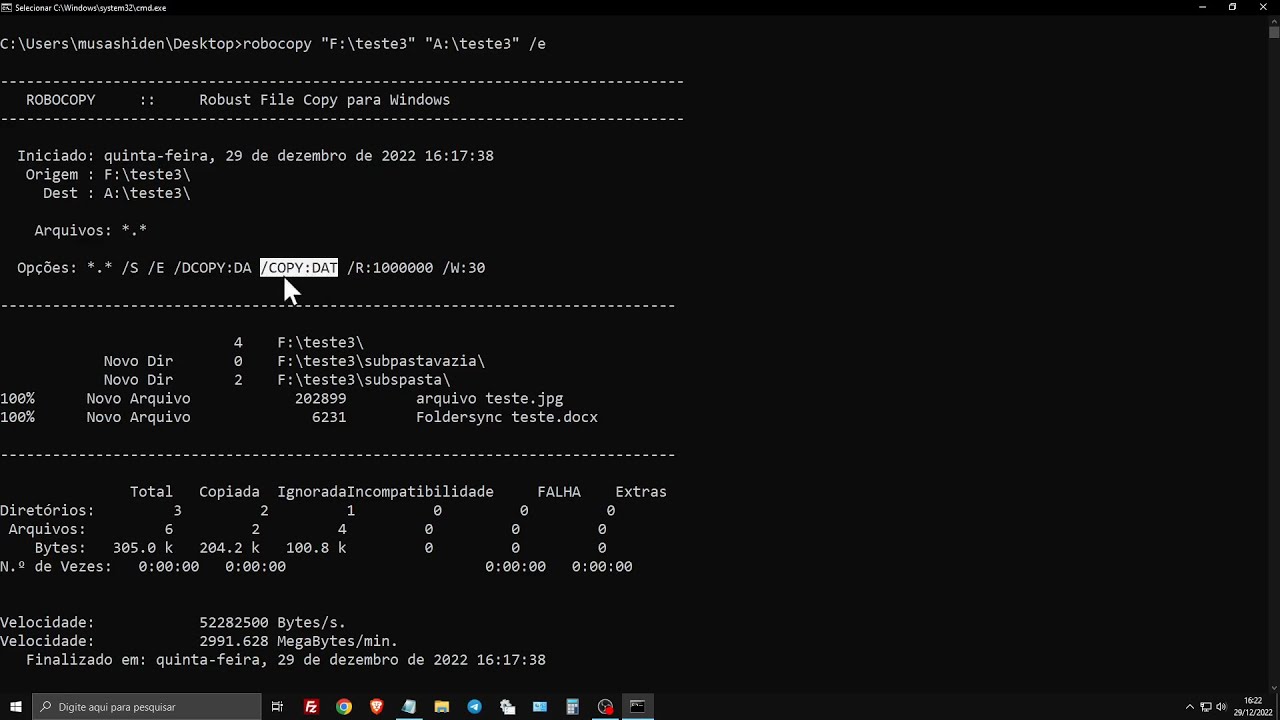Click the scrollbar down arrow
Viewport: 1280px width, 720px height.
pyautogui.click(x=1274, y=688)
